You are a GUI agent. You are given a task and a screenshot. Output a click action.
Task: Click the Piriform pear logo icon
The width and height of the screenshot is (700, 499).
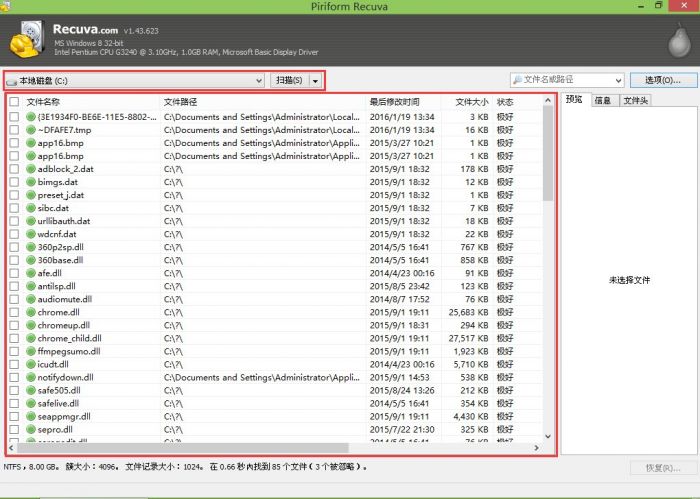point(678,42)
